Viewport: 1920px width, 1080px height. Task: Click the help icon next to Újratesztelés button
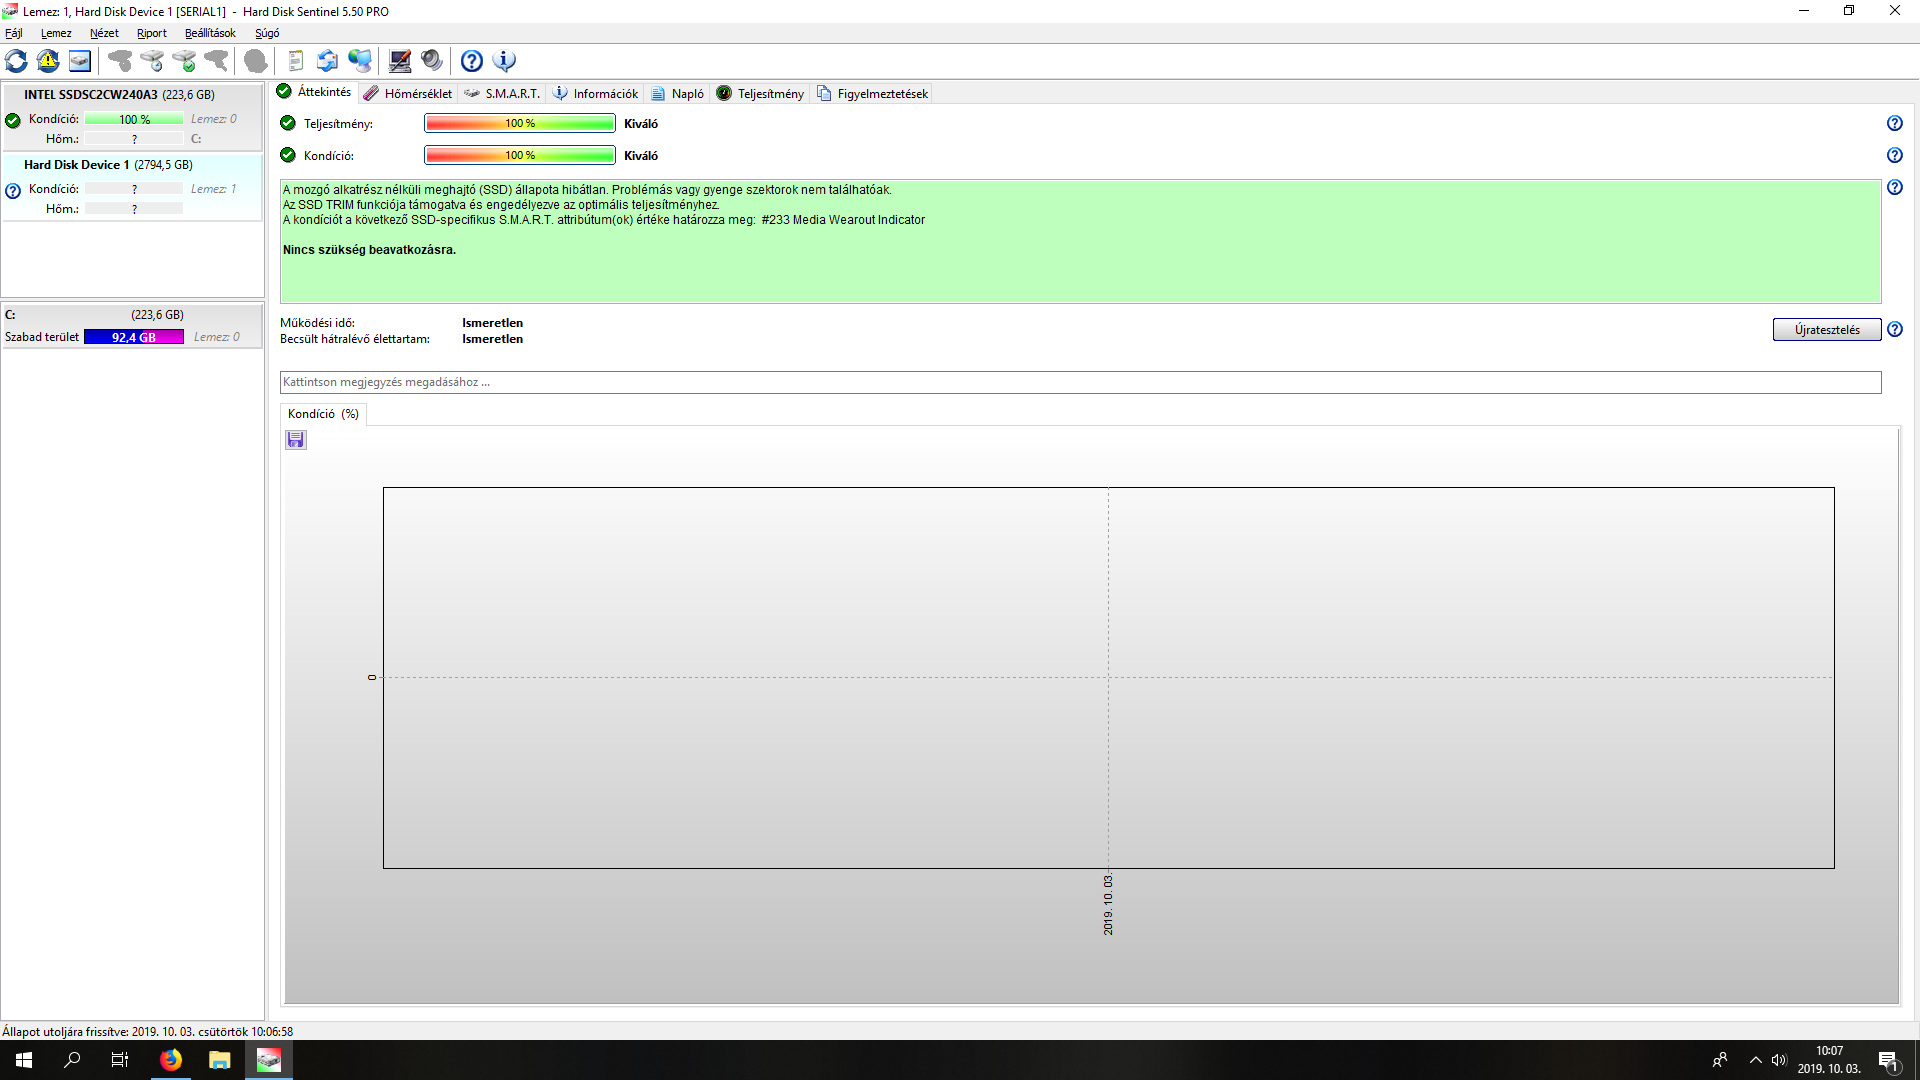click(1894, 329)
